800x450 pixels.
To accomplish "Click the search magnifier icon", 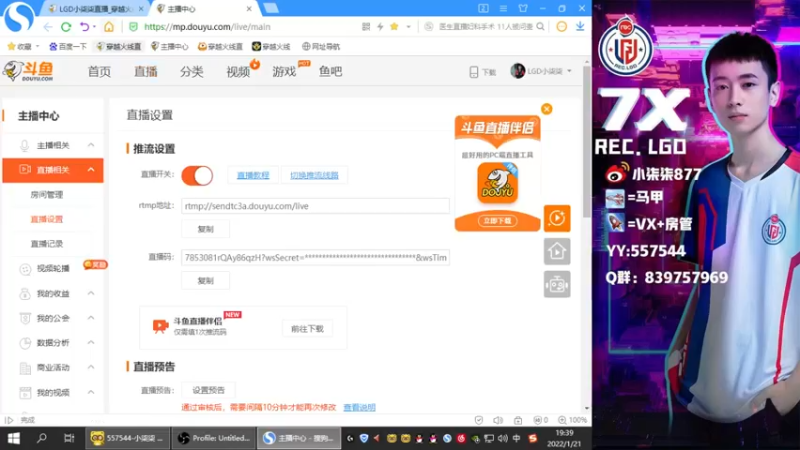I will [x=540, y=27].
